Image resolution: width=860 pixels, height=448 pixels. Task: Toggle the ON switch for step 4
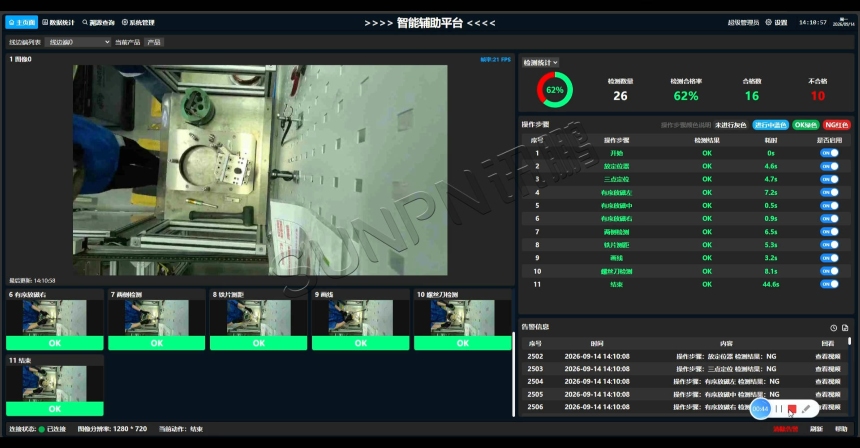(829, 192)
